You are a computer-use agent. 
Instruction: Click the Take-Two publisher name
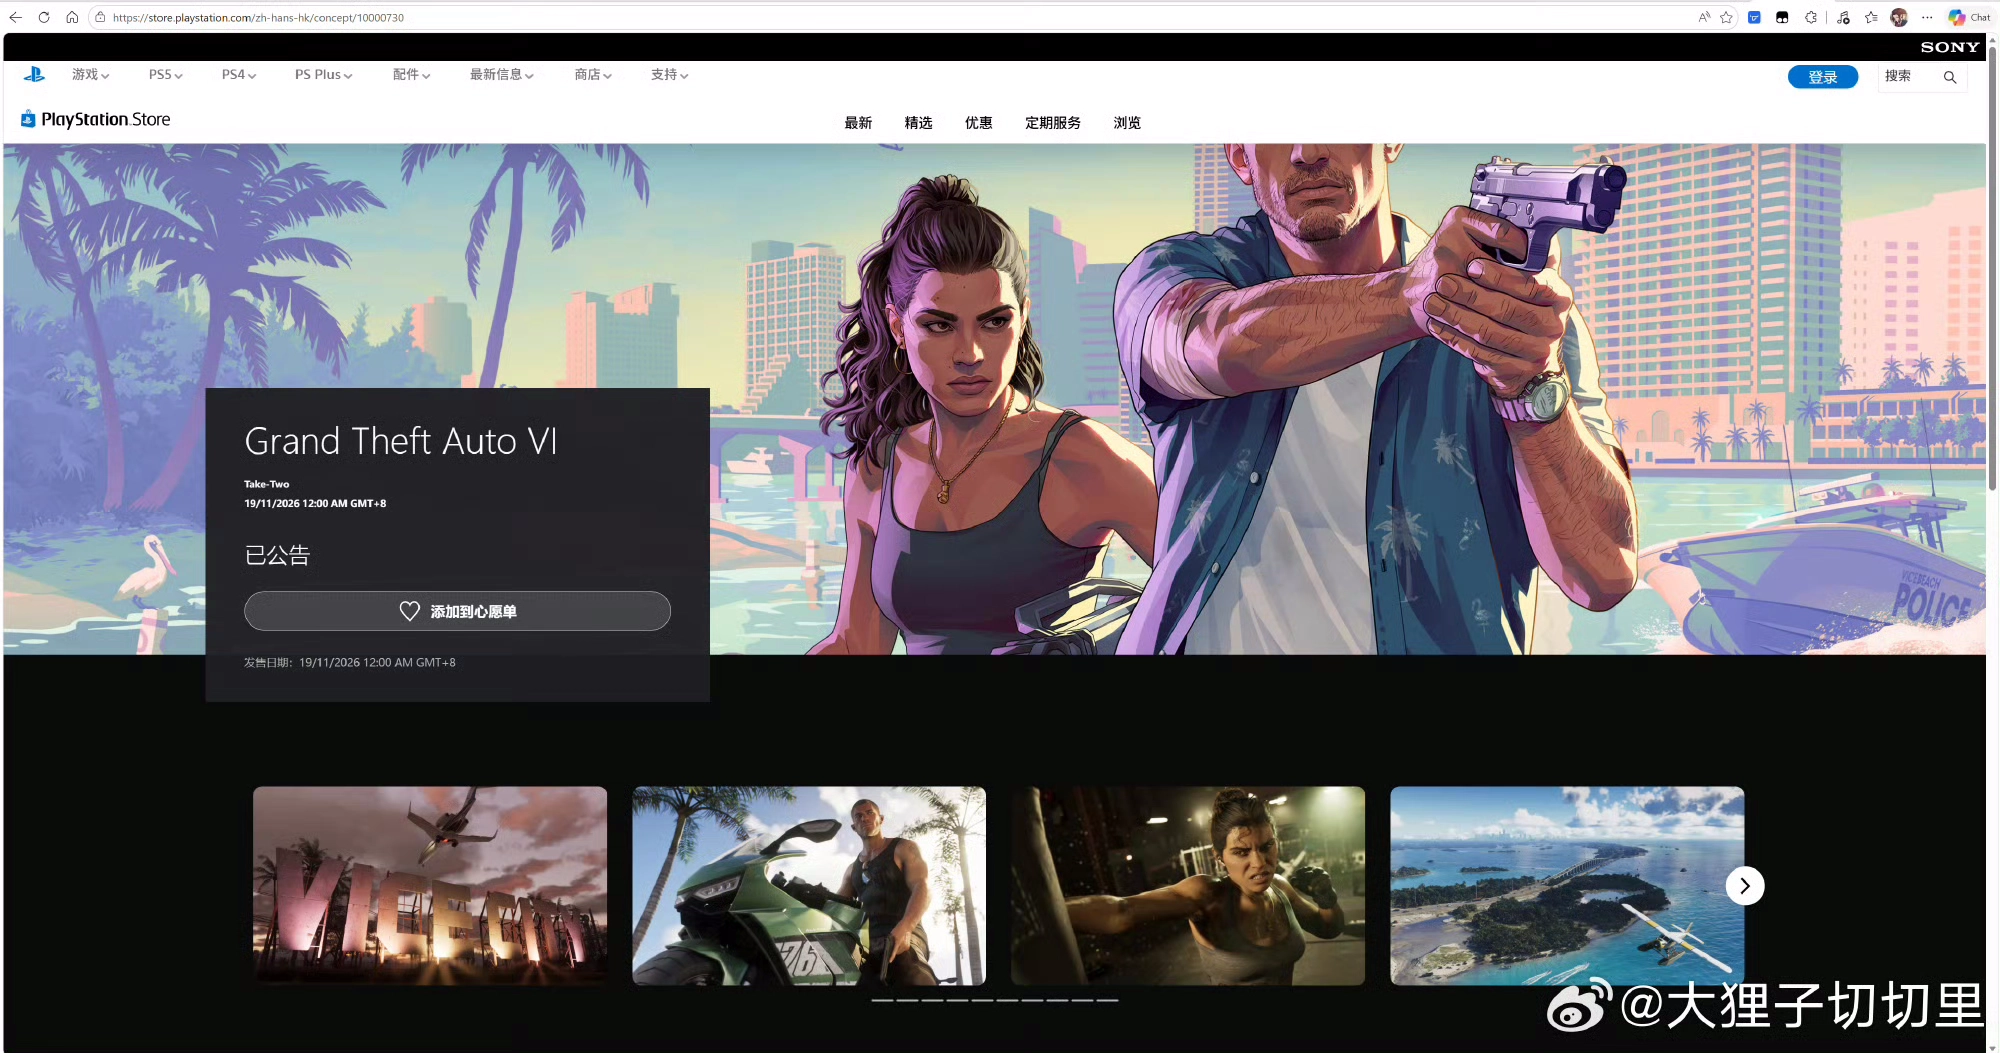pyautogui.click(x=267, y=484)
